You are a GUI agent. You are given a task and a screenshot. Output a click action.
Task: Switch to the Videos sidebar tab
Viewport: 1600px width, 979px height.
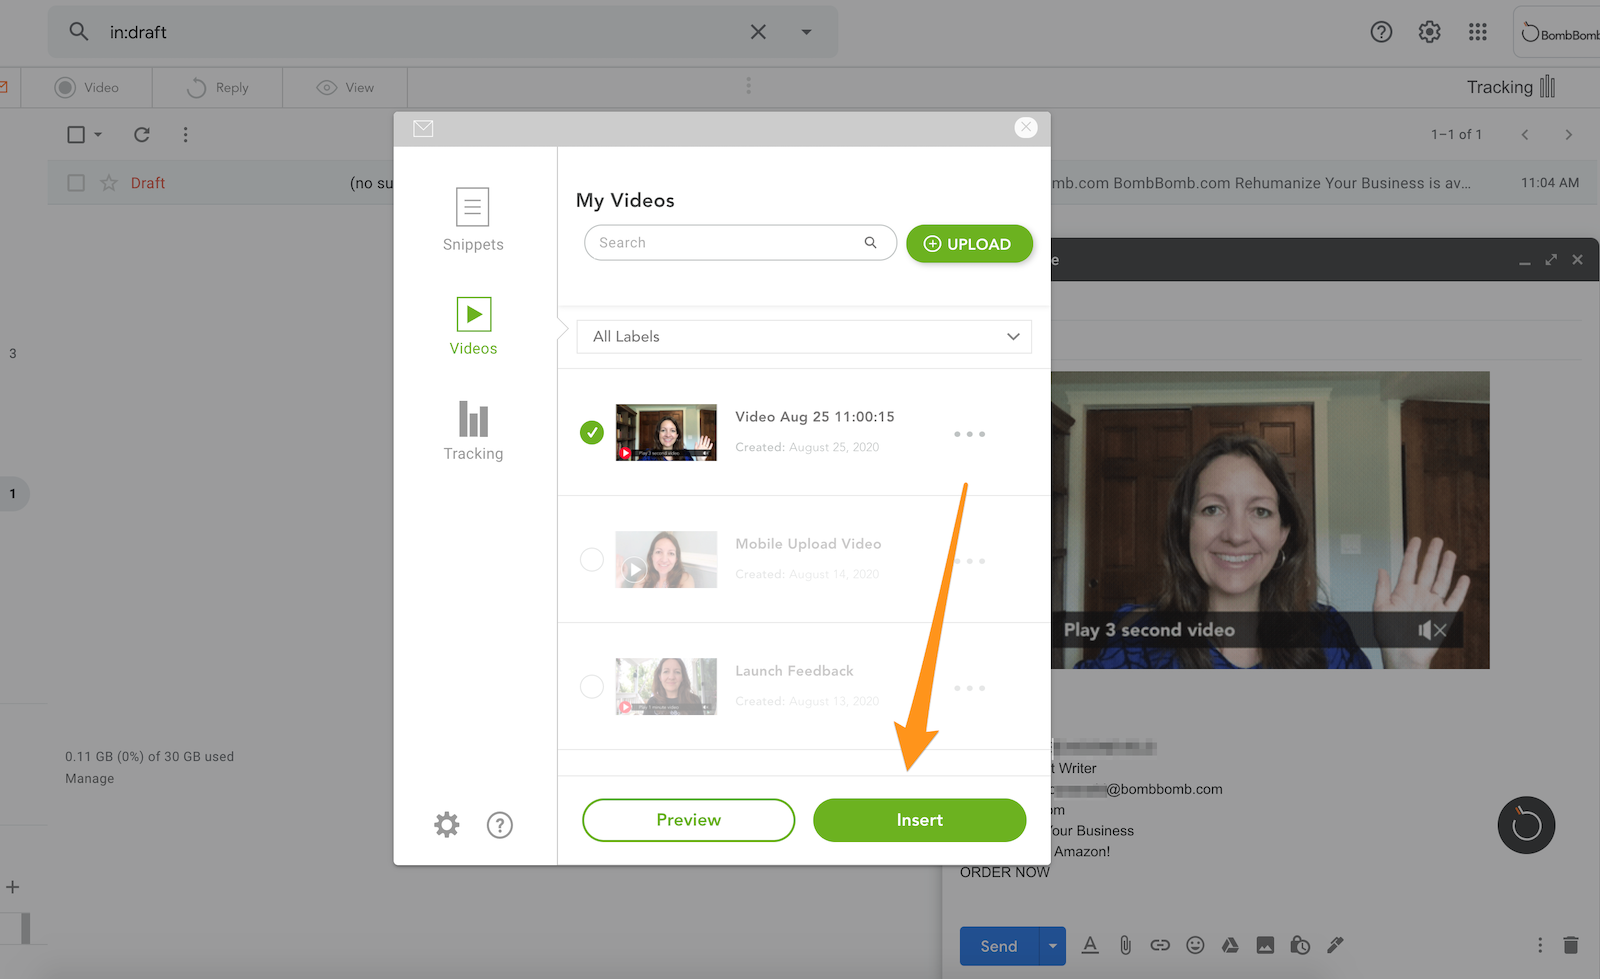coord(473,326)
